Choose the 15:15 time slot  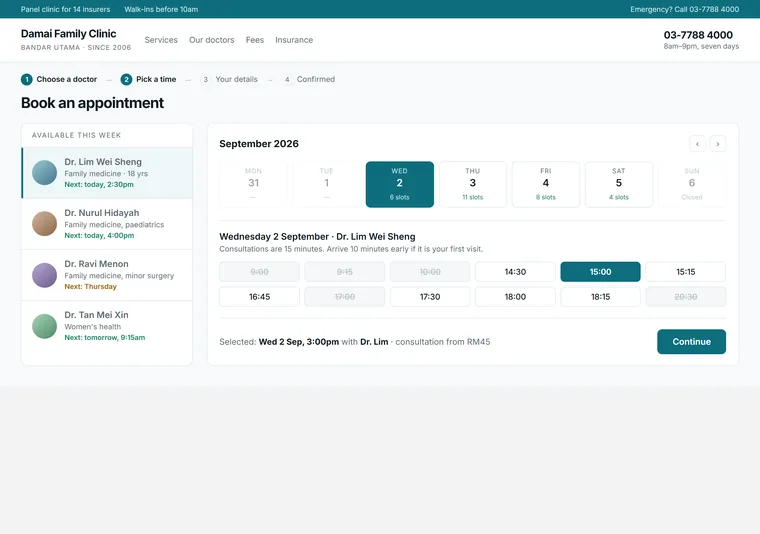point(686,272)
